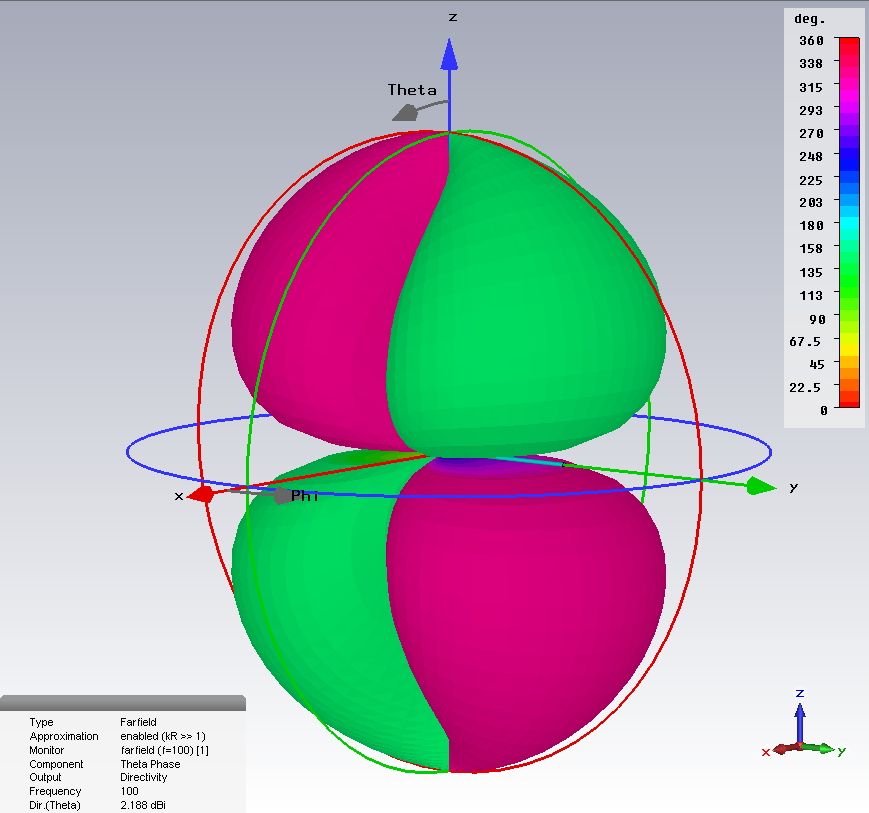The width and height of the screenshot is (869, 813).
Task: Click the blue z-axis arrowhead
Action: (450, 54)
